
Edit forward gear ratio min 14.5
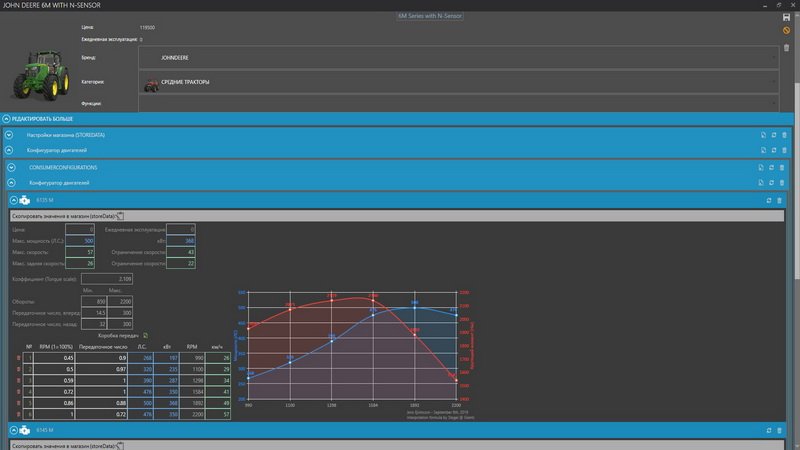tap(94, 313)
